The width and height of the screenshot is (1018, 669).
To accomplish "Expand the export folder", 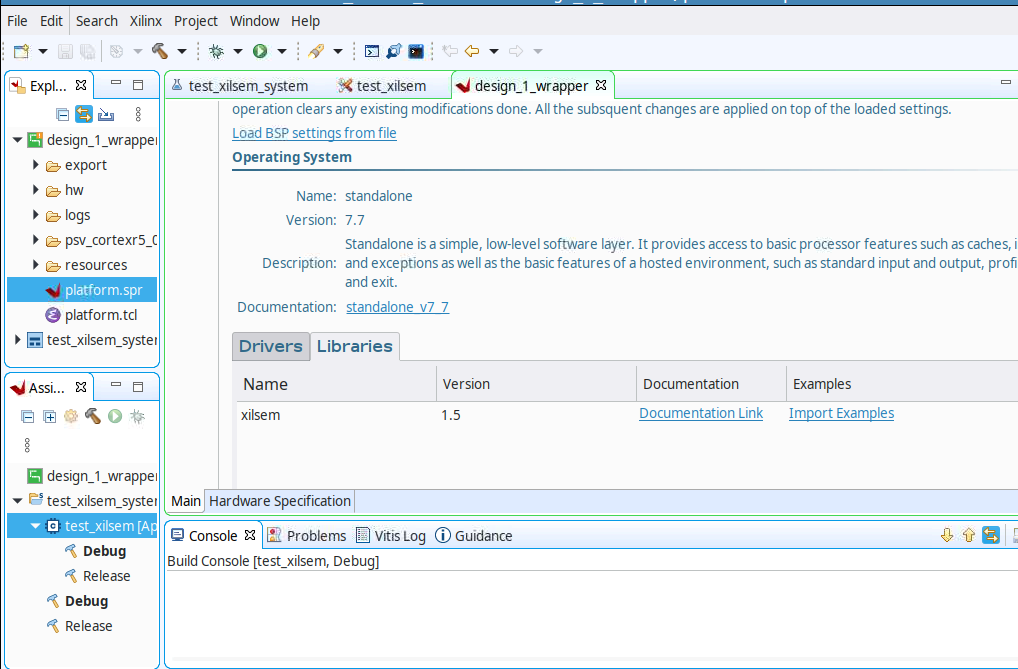I will tap(36, 165).
